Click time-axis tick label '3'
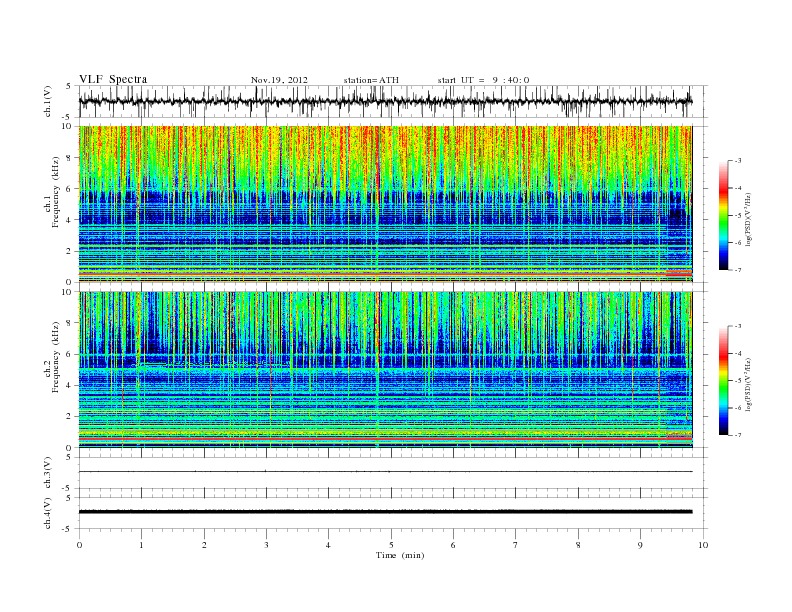Image resolution: width=792 pixels, height=612 pixels. [x=266, y=545]
